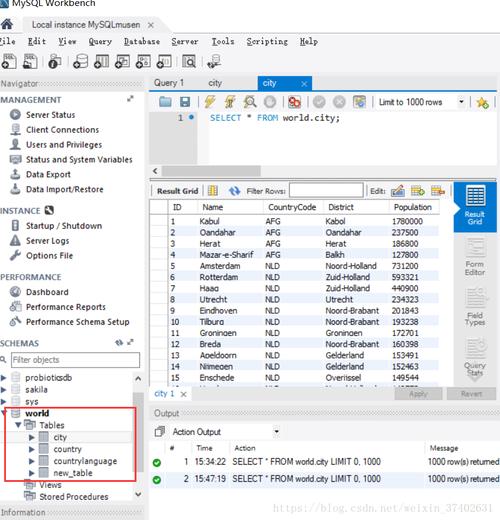Image resolution: width=500 pixels, height=520 pixels.
Task: Collapse the Tables node under world
Action: pyautogui.click(x=18, y=425)
